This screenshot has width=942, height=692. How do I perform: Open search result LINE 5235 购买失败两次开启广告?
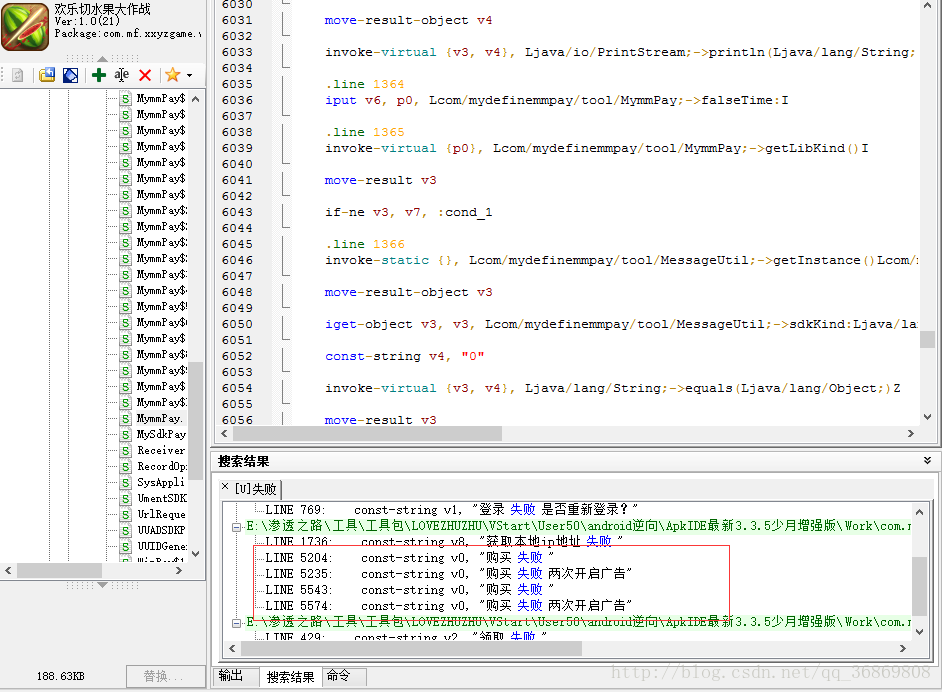click(x=448, y=574)
